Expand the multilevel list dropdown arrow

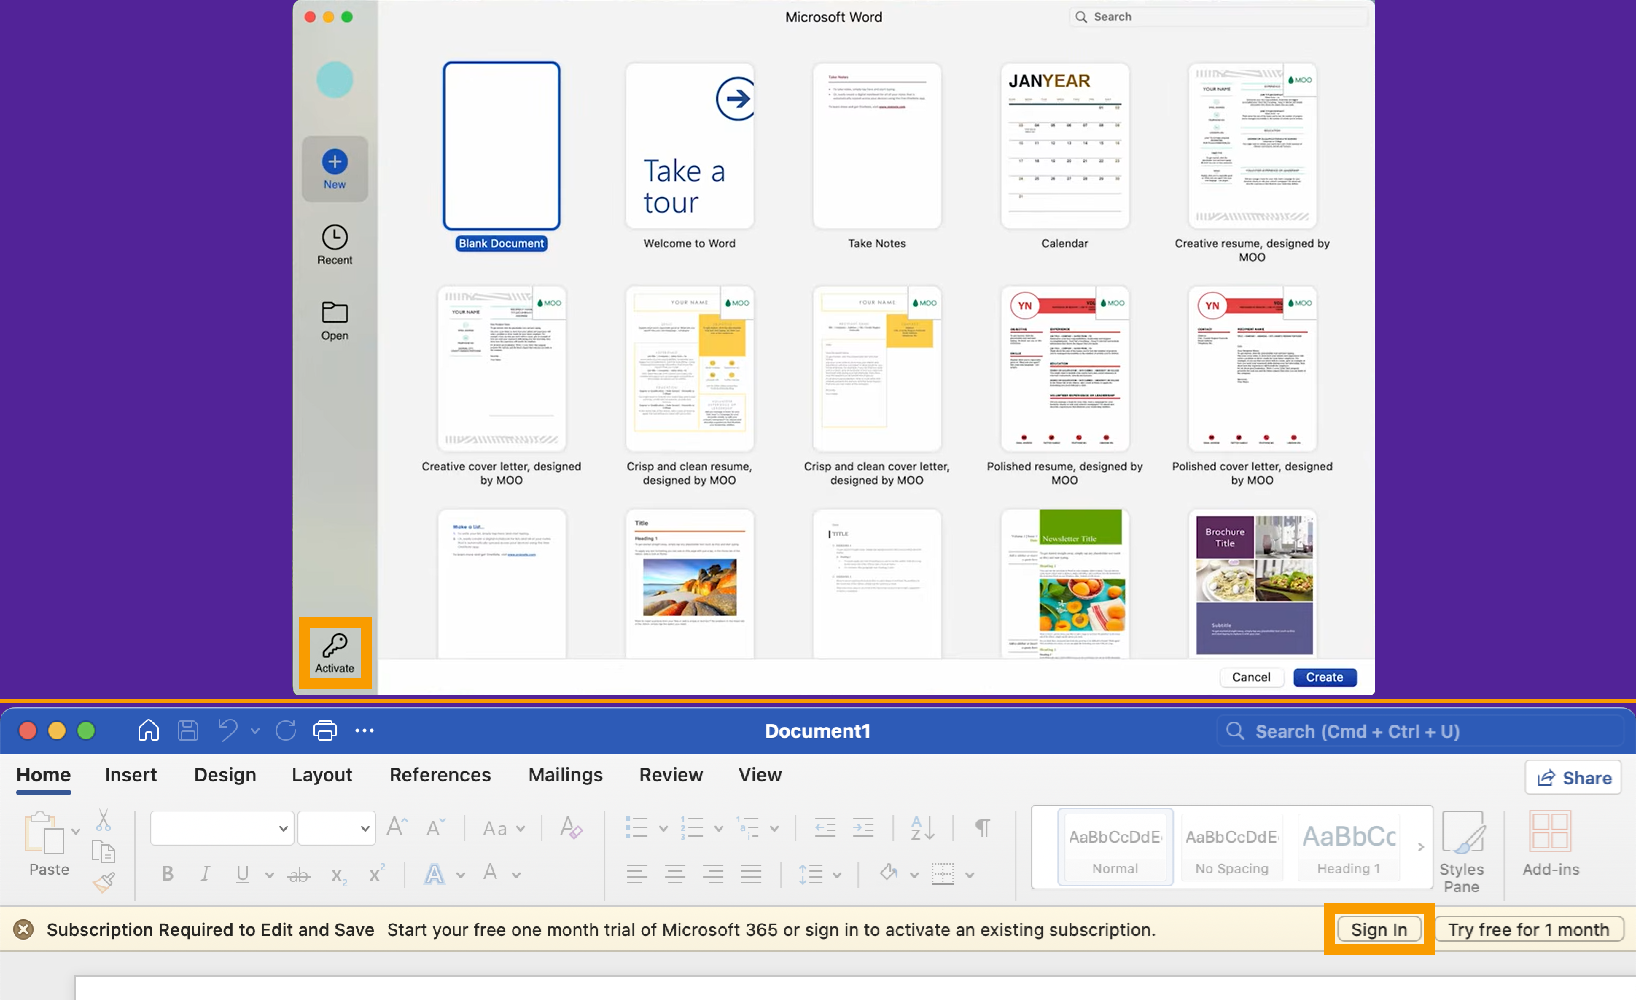coord(775,829)
